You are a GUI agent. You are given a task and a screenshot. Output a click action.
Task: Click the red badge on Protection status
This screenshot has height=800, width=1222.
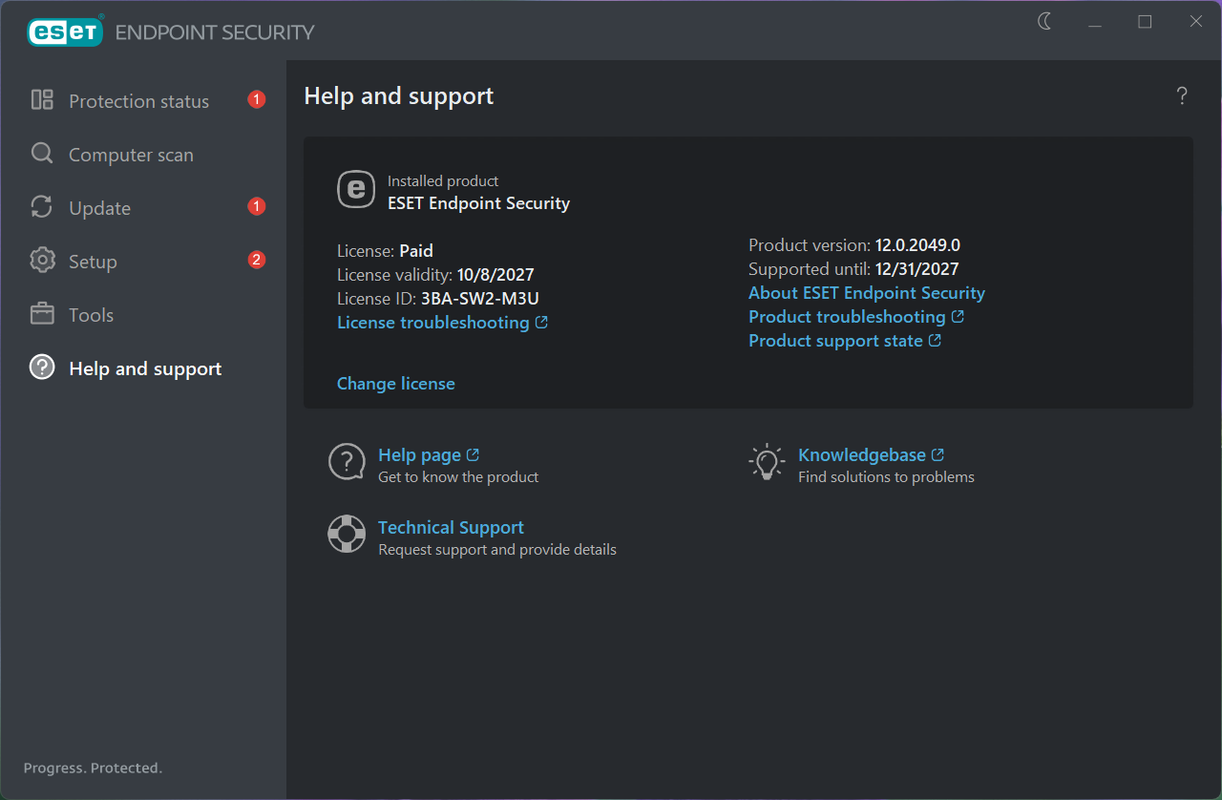[257, 100]
